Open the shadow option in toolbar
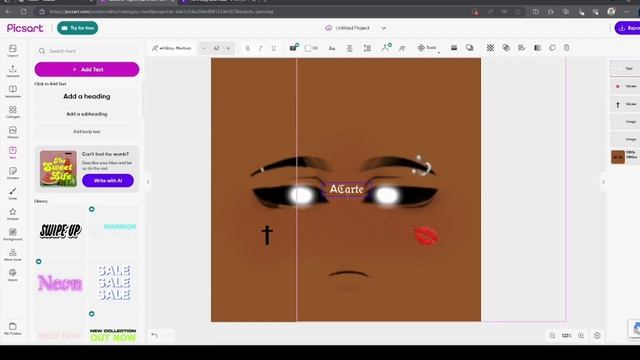Image resolution: width=640 pixels, height=360 pixels. click(x=470, y=48)
